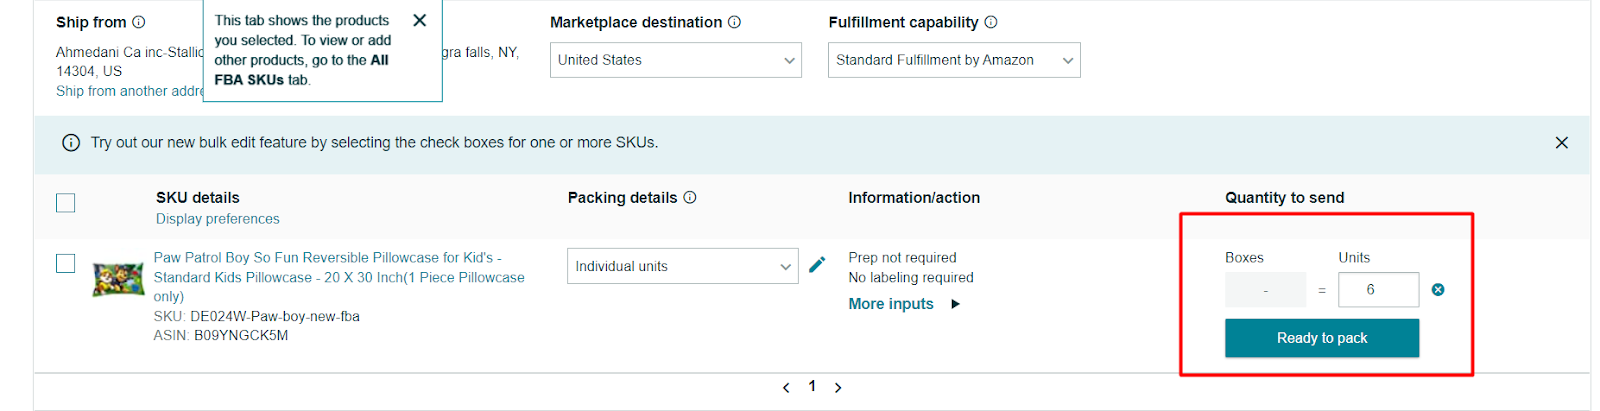
Task: Open the Individual units packing dropdown
Action: (x=682, y=266)
